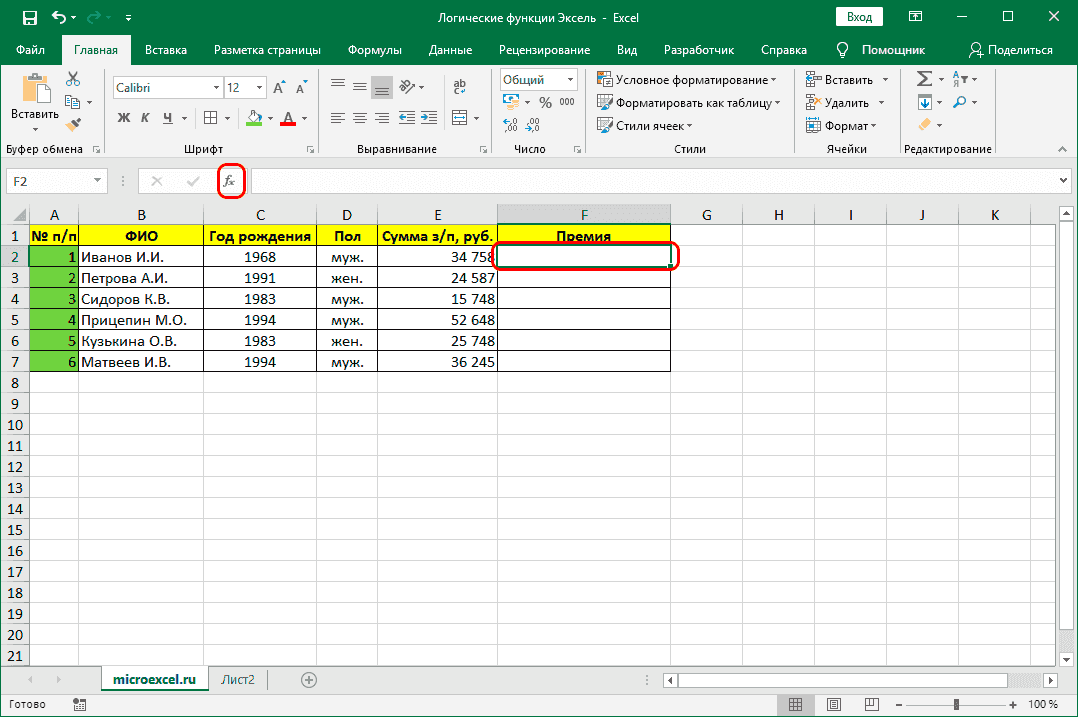
Task: Click the Поделиться share button
Action: tap(1011, 50)
